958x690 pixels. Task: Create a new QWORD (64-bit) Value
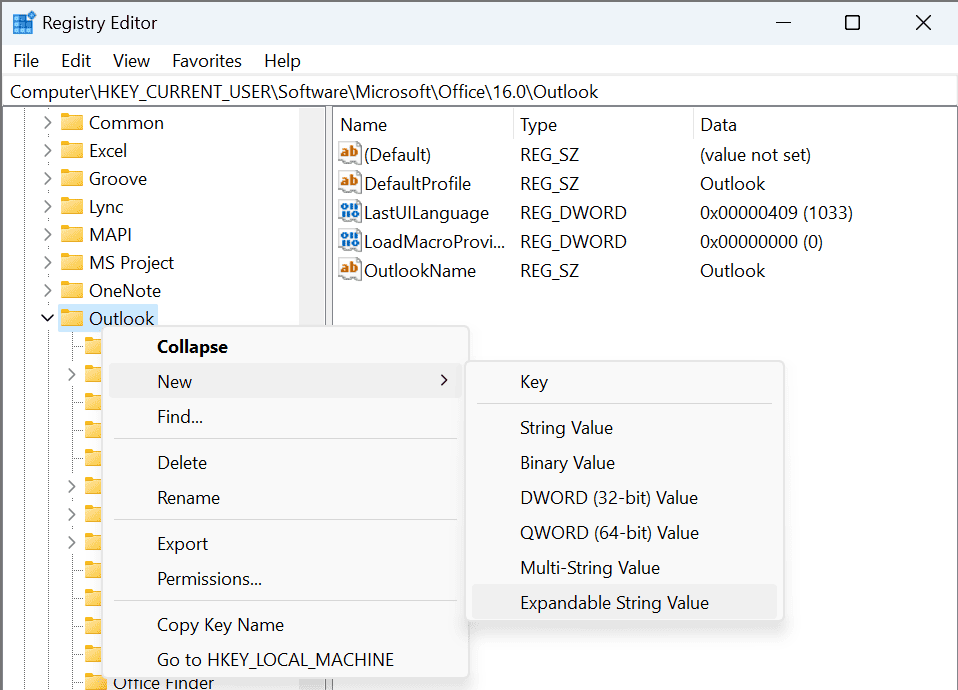click(x=624, y=533)
